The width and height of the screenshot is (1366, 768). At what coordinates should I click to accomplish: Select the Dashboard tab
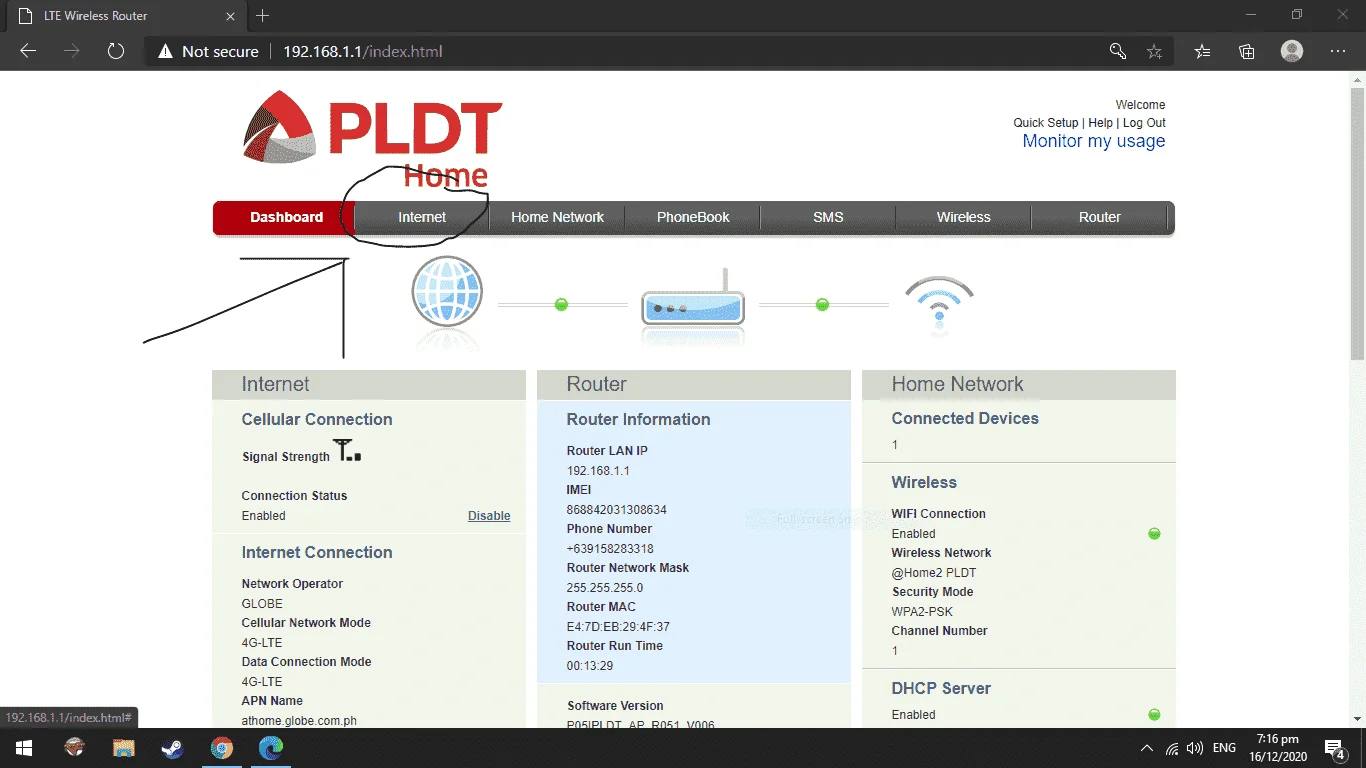coord(286,217)
